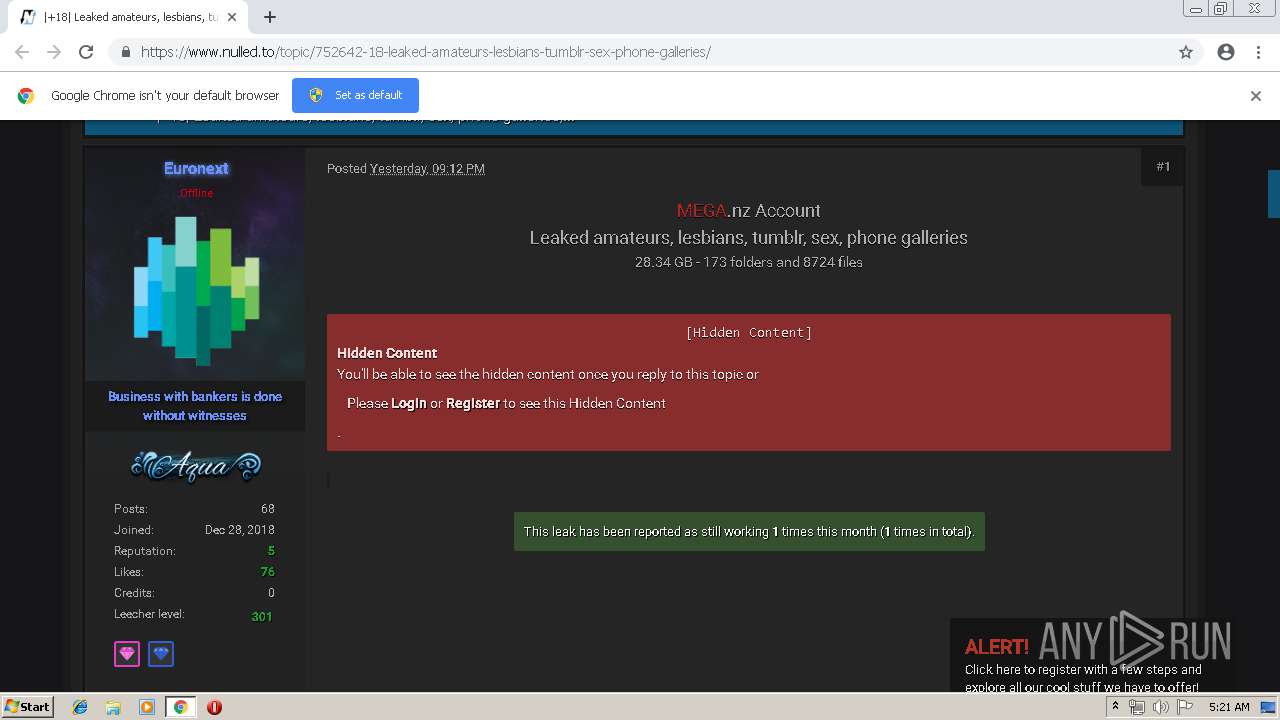Click the 28.34 GB folders and files line
The image size is (1280, 720).
coord(748,262)
